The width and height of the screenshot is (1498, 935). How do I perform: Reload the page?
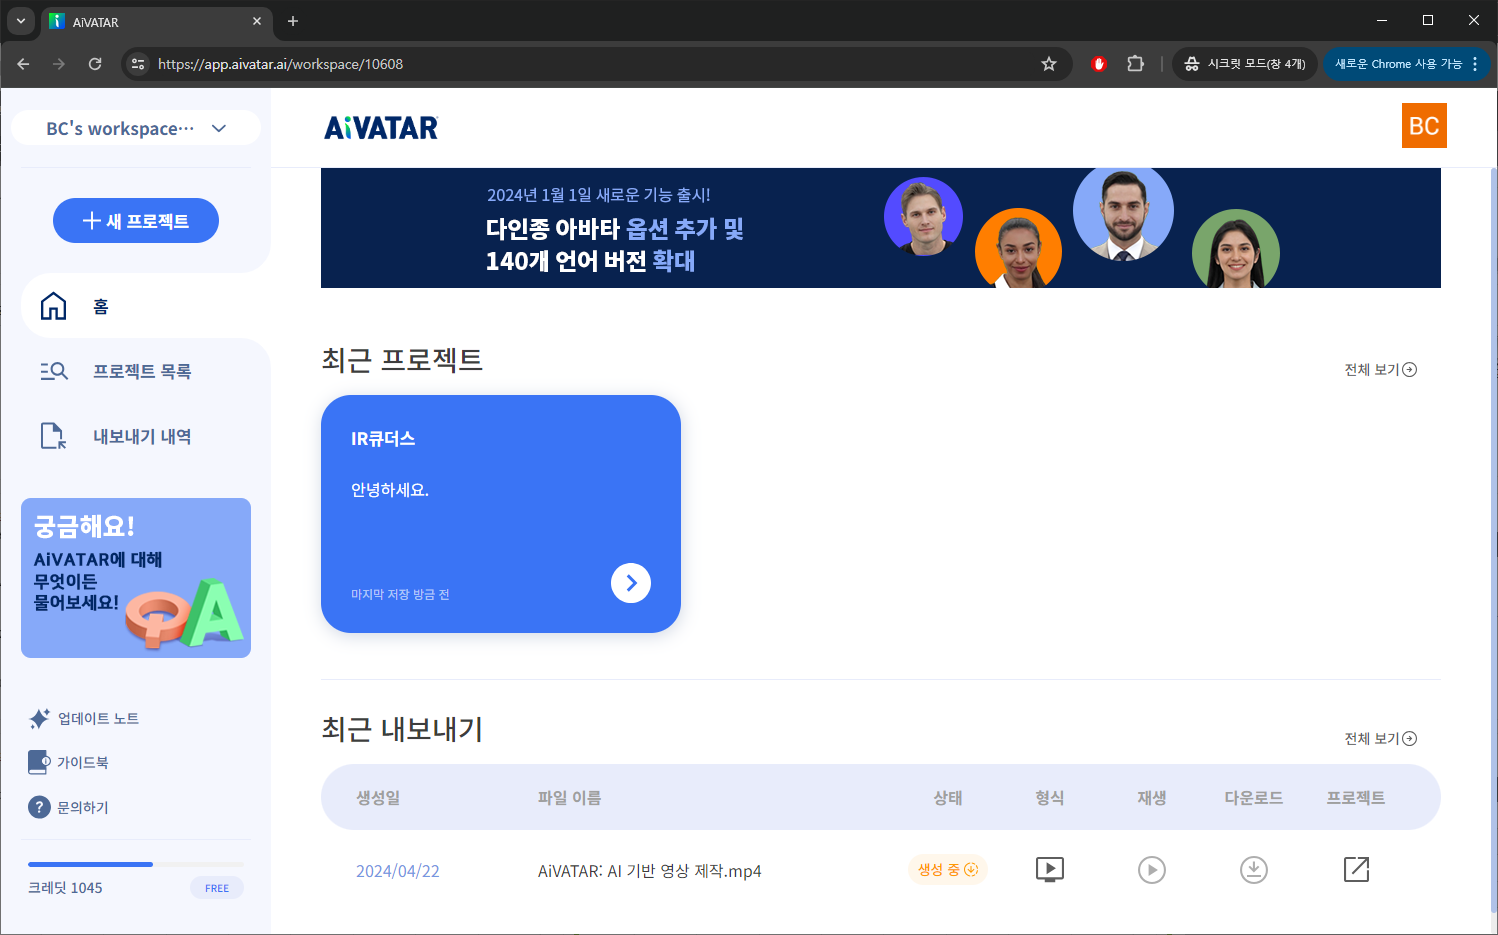click(95, 64)
